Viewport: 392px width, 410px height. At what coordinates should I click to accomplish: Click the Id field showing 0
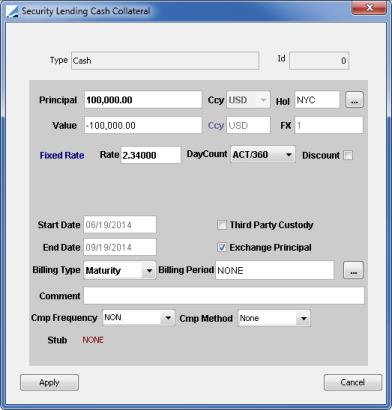click(x=319, y=61)
